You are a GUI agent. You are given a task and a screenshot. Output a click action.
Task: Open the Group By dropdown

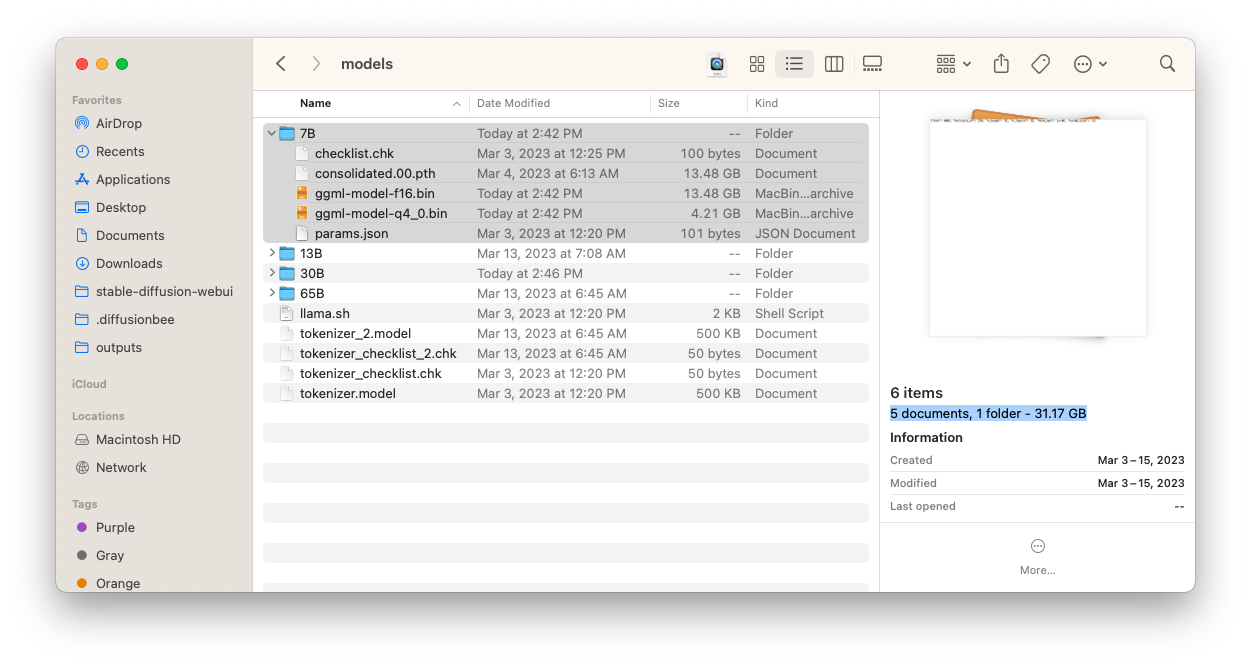953,64
